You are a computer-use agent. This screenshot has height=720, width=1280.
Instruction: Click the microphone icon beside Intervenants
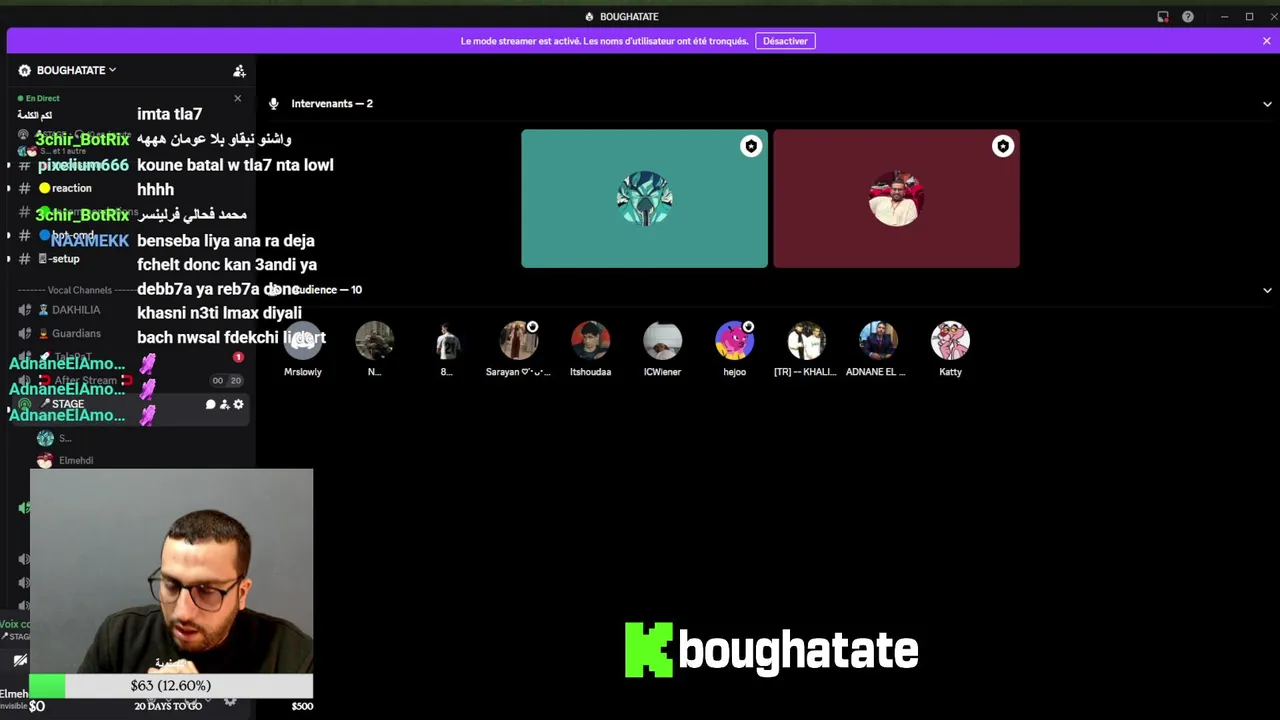tap(274, 104)
